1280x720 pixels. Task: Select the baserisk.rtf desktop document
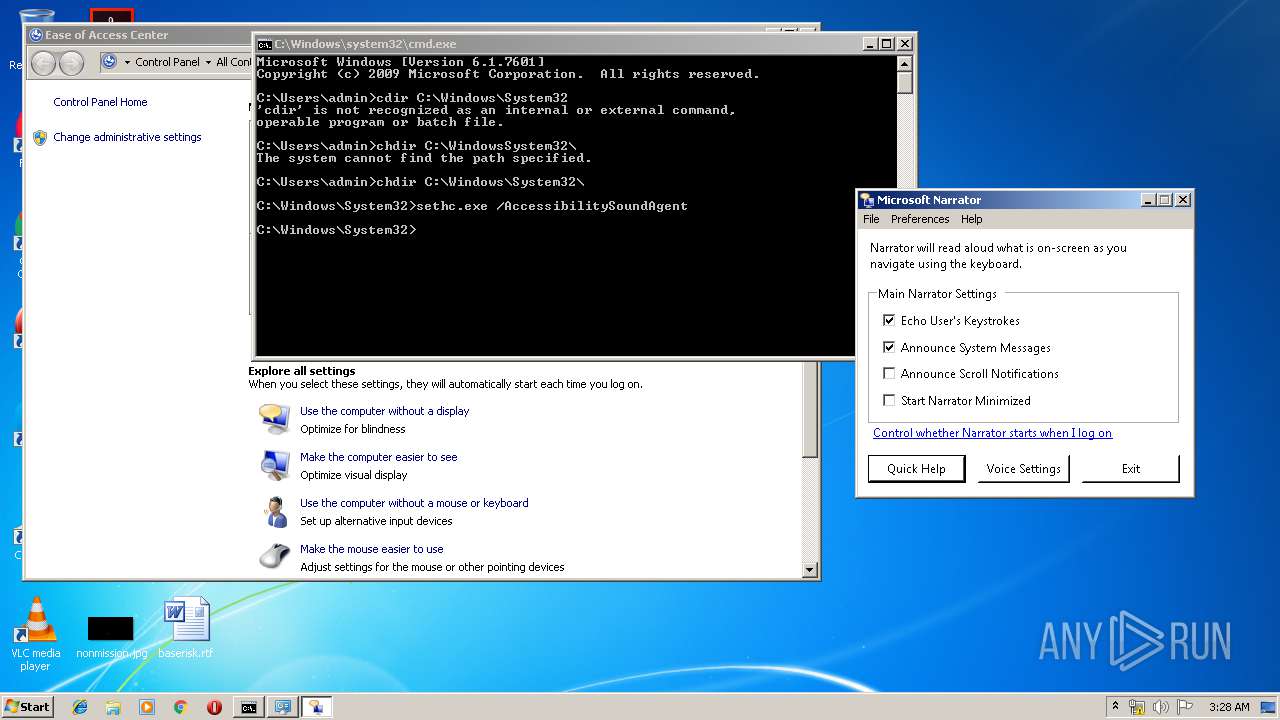(186, 628)
